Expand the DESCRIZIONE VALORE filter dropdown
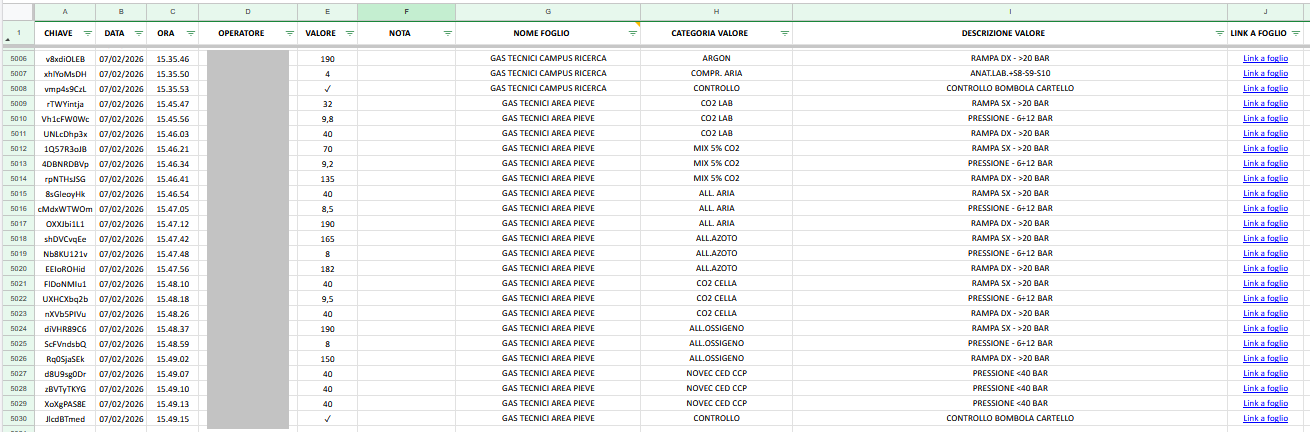Viewport: 1310px width, 432px height. [1218, 33]
